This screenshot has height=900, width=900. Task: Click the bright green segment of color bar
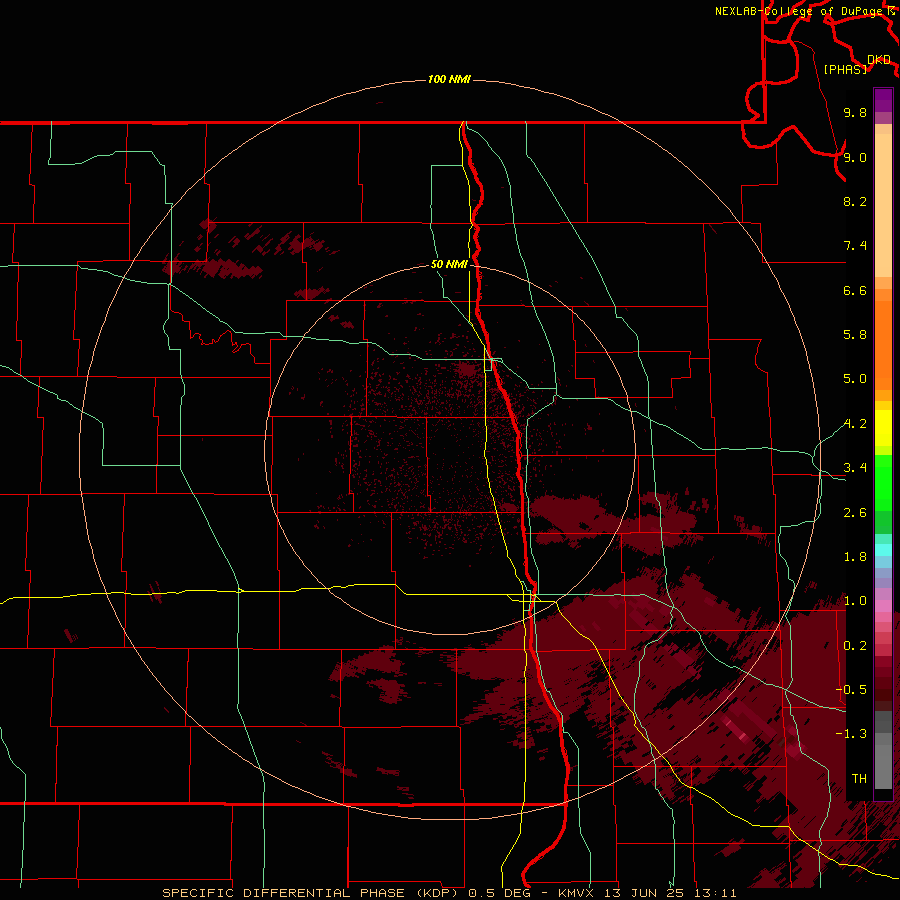[883, 482]
